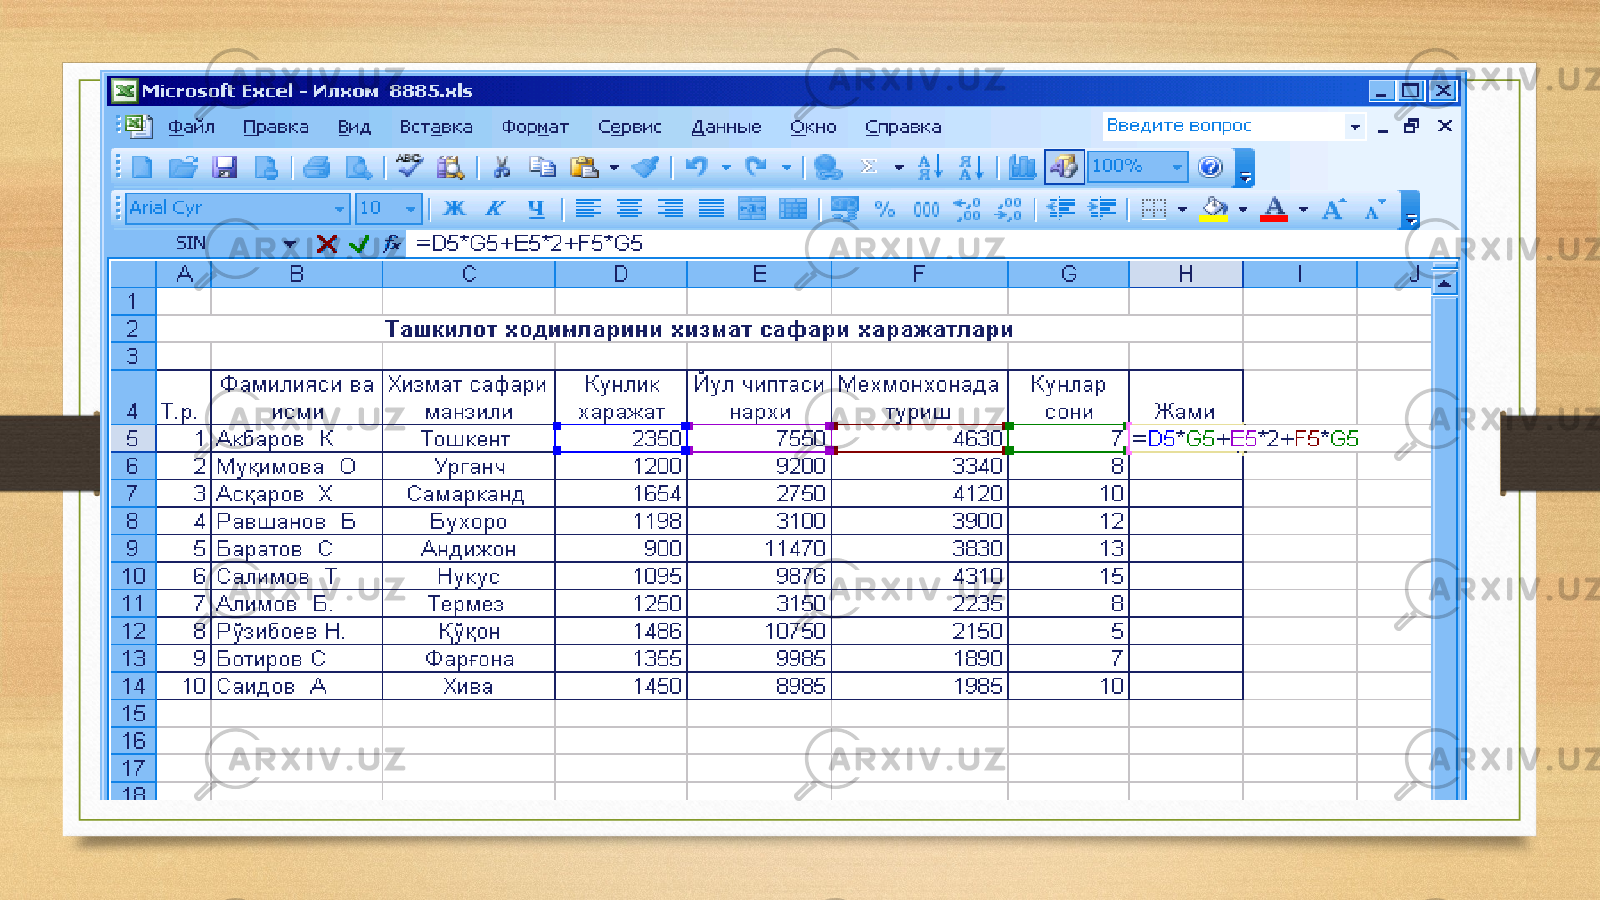This screenshot has width=1600, height=900.
Task: Select row 9 header
Action: (x=133, y=549)
